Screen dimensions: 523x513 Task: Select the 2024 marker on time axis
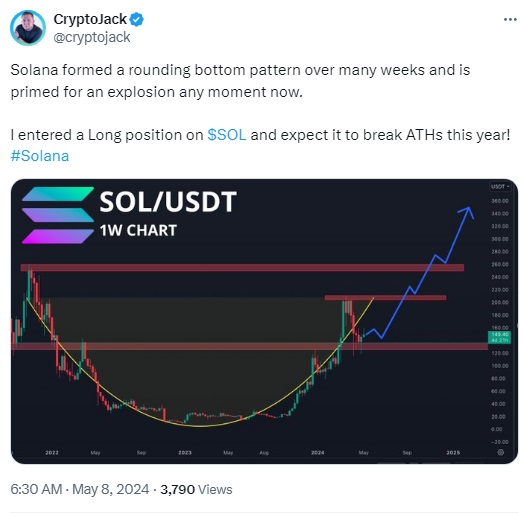click(318, 453)
